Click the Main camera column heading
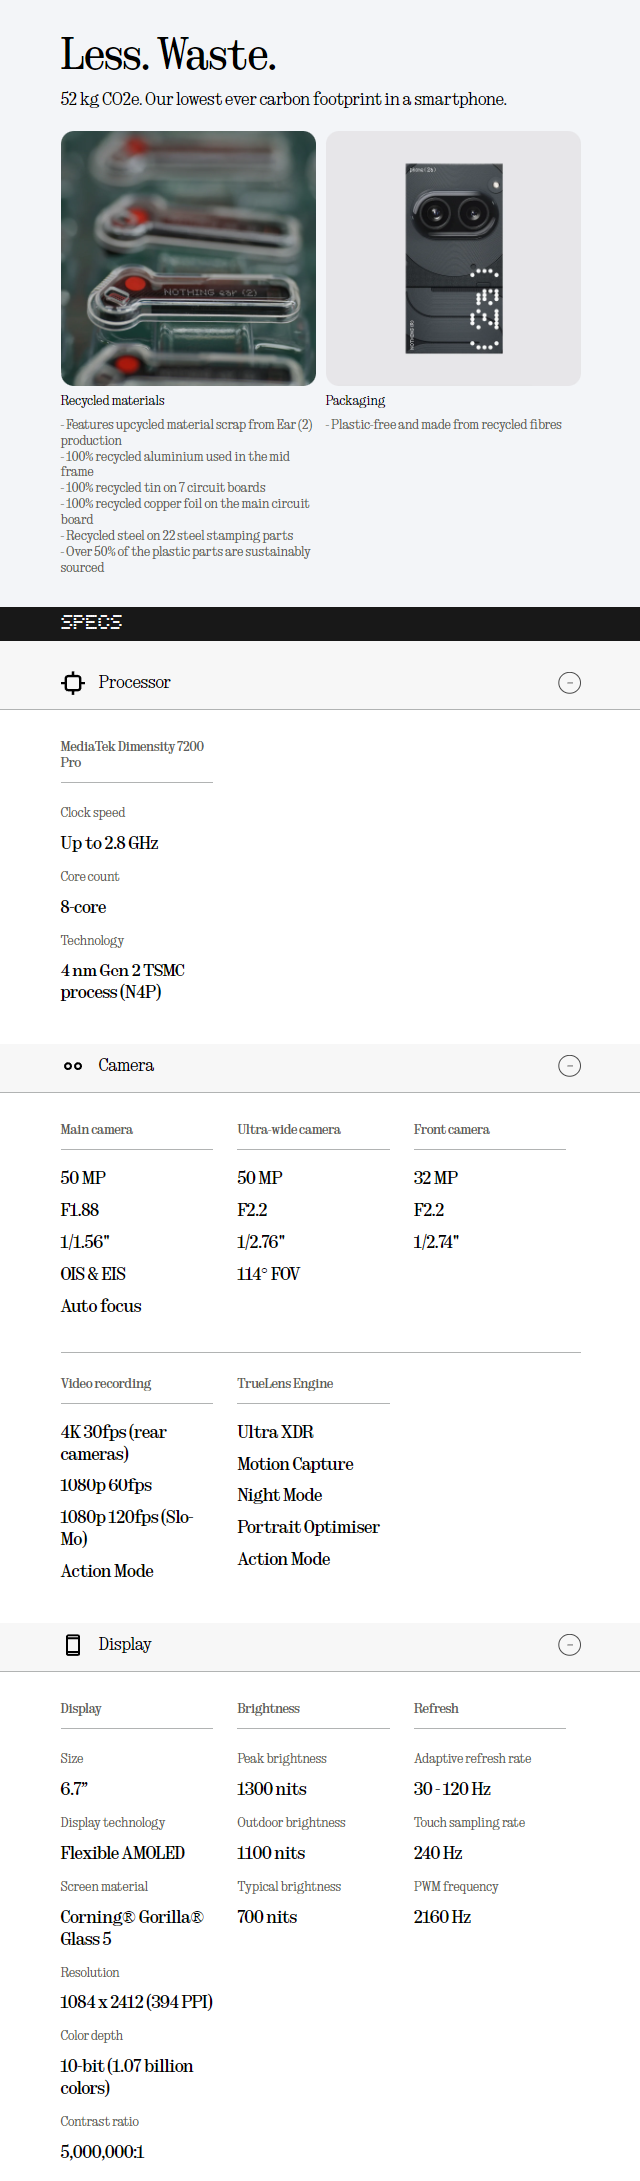 [96, 1130]
